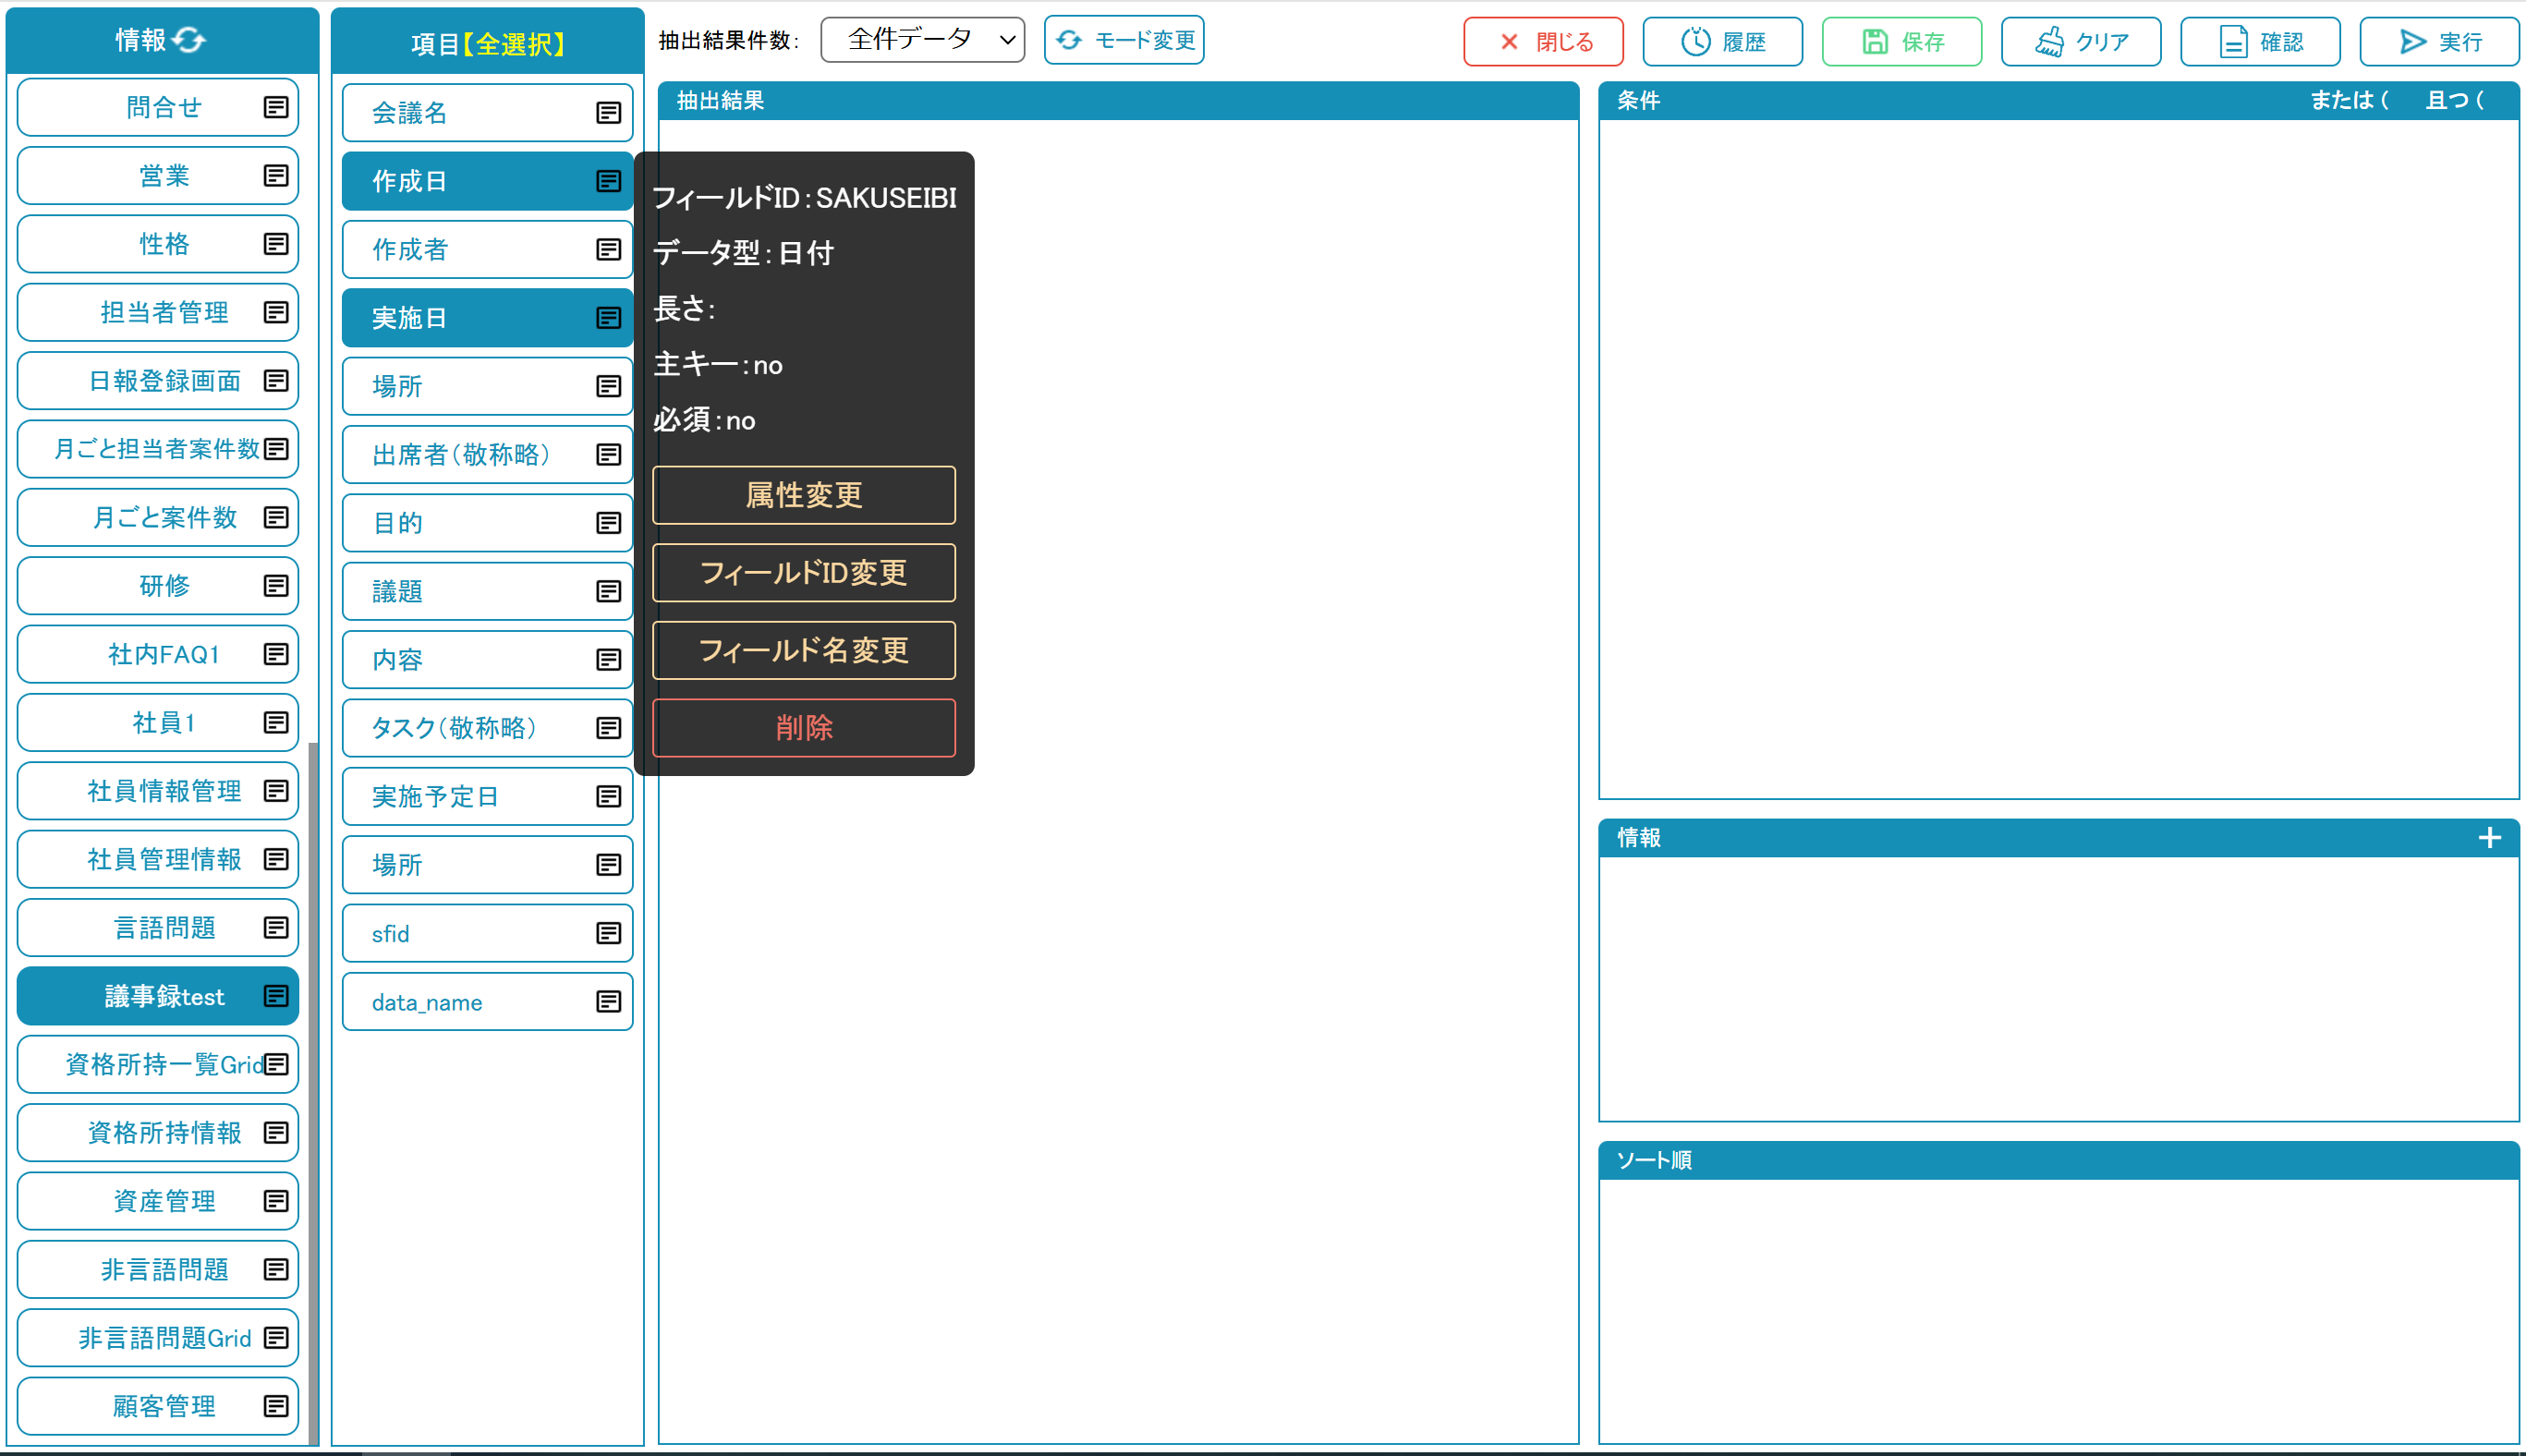Open detail icon on 議事録test row
The width and height of the screenshot is (2526, 1456).
coord(276,996)
